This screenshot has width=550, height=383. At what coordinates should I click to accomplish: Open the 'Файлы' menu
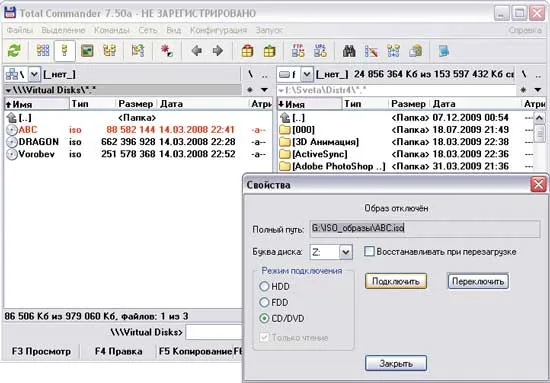click(20, 30)
